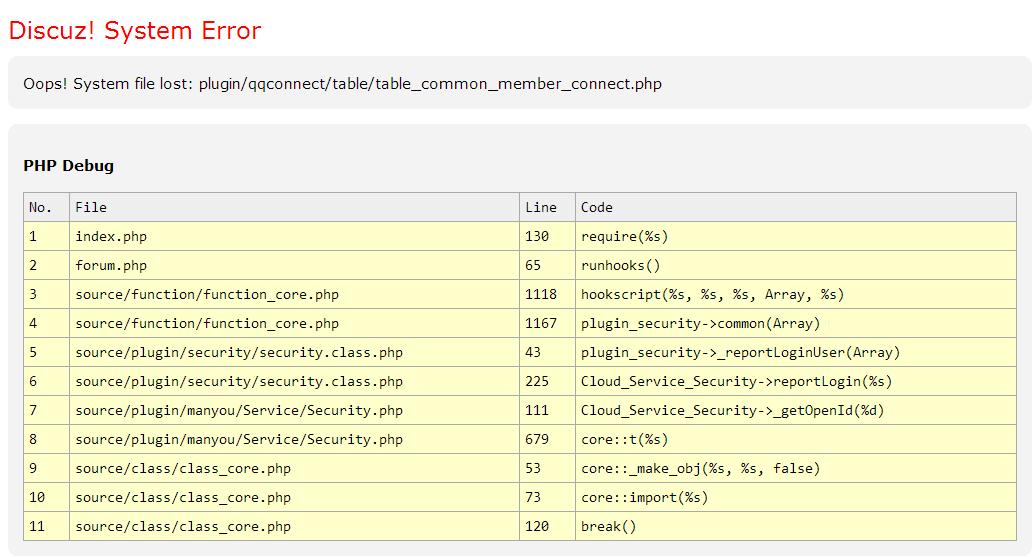Click the 'break()' code cell

click(608, 526)
